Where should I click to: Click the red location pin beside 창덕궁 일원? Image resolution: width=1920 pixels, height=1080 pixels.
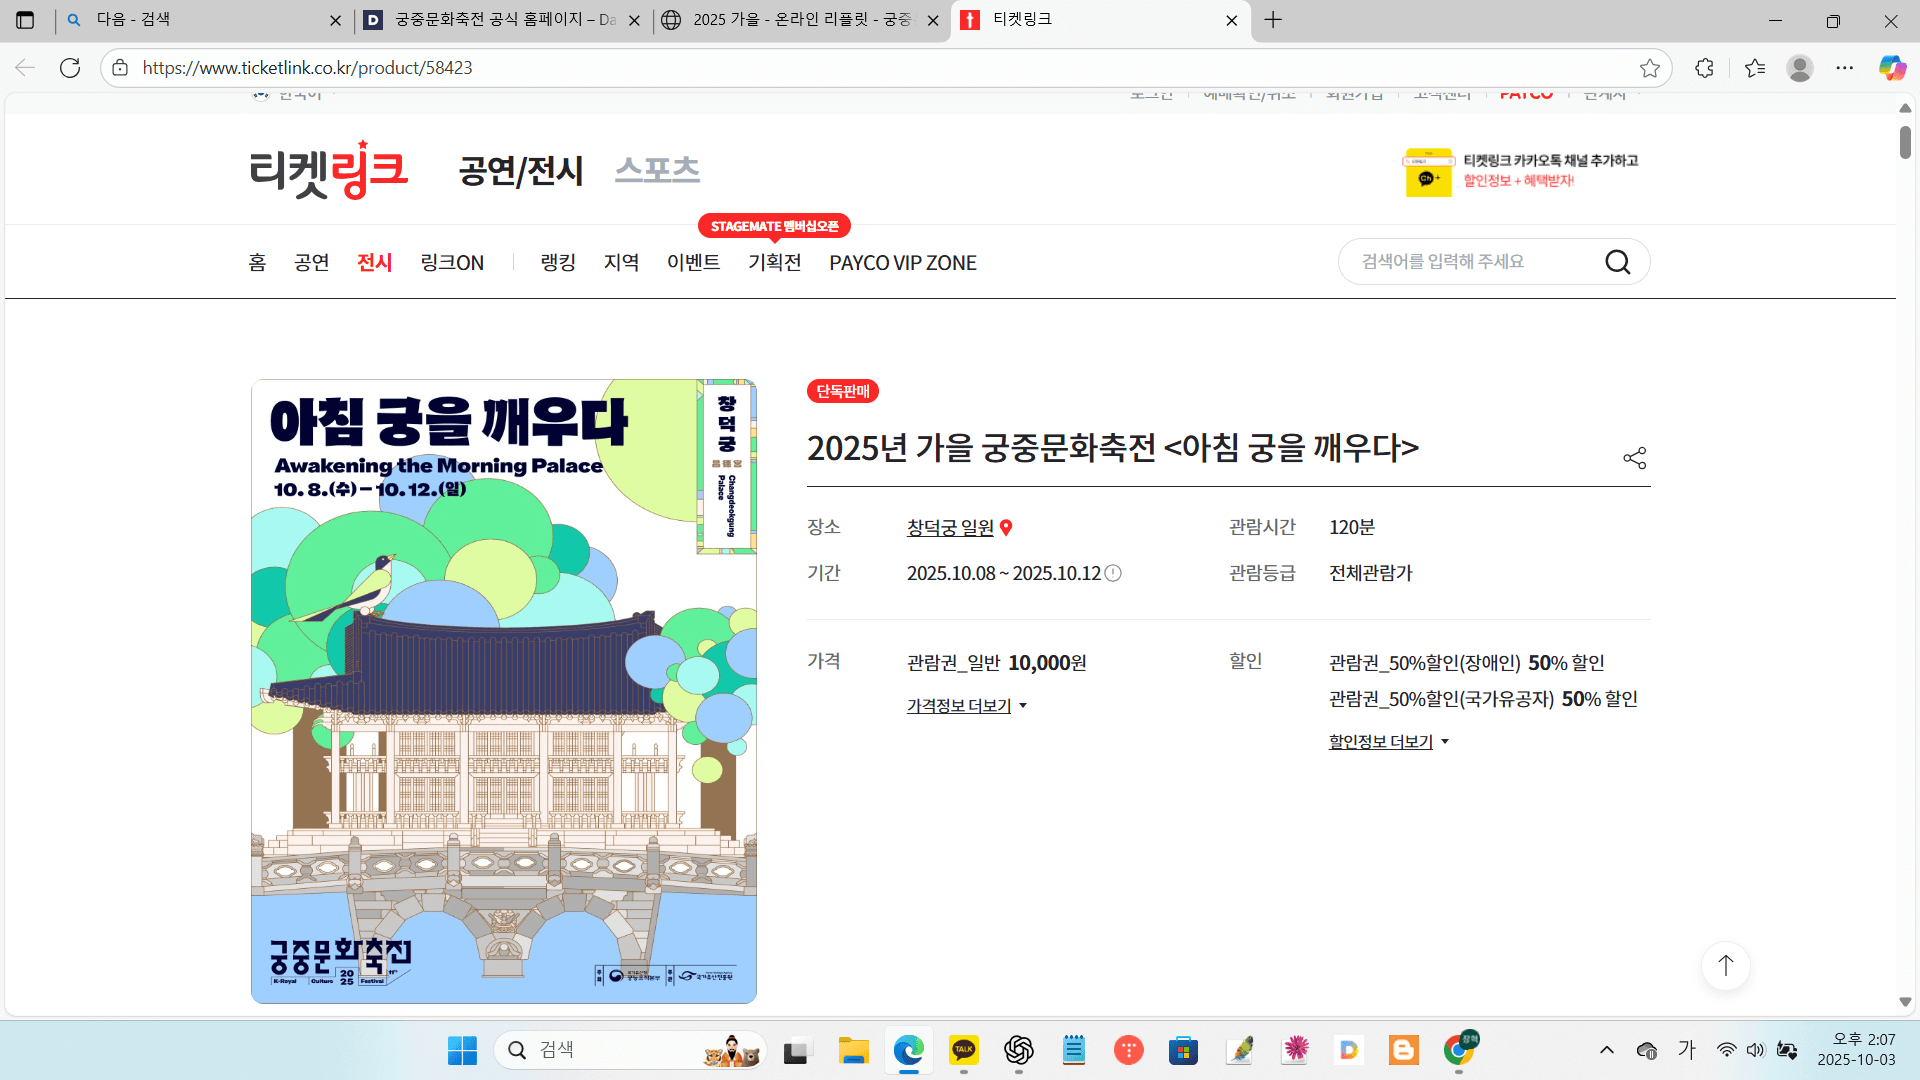(1008, 528)
